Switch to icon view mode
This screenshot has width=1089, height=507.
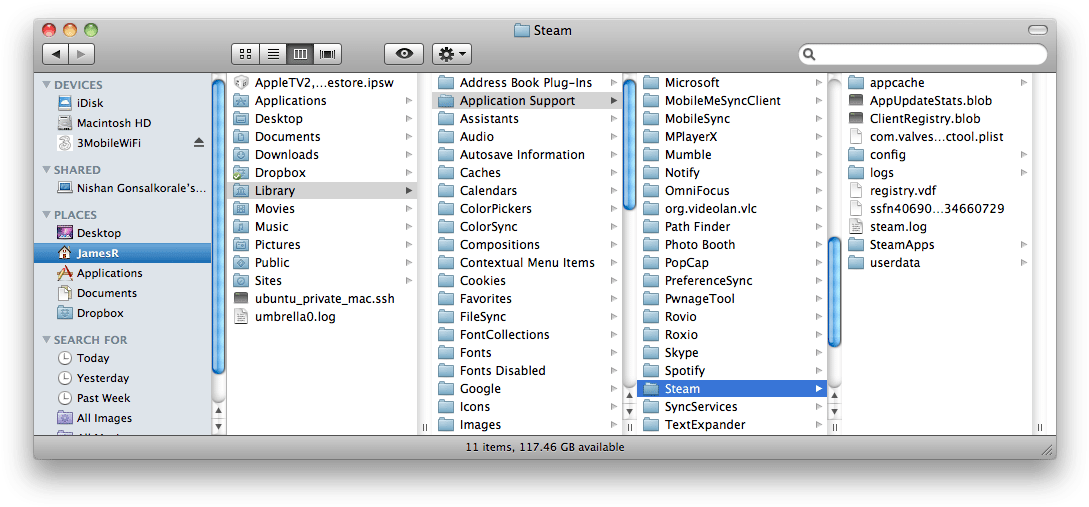pos(244,54)
